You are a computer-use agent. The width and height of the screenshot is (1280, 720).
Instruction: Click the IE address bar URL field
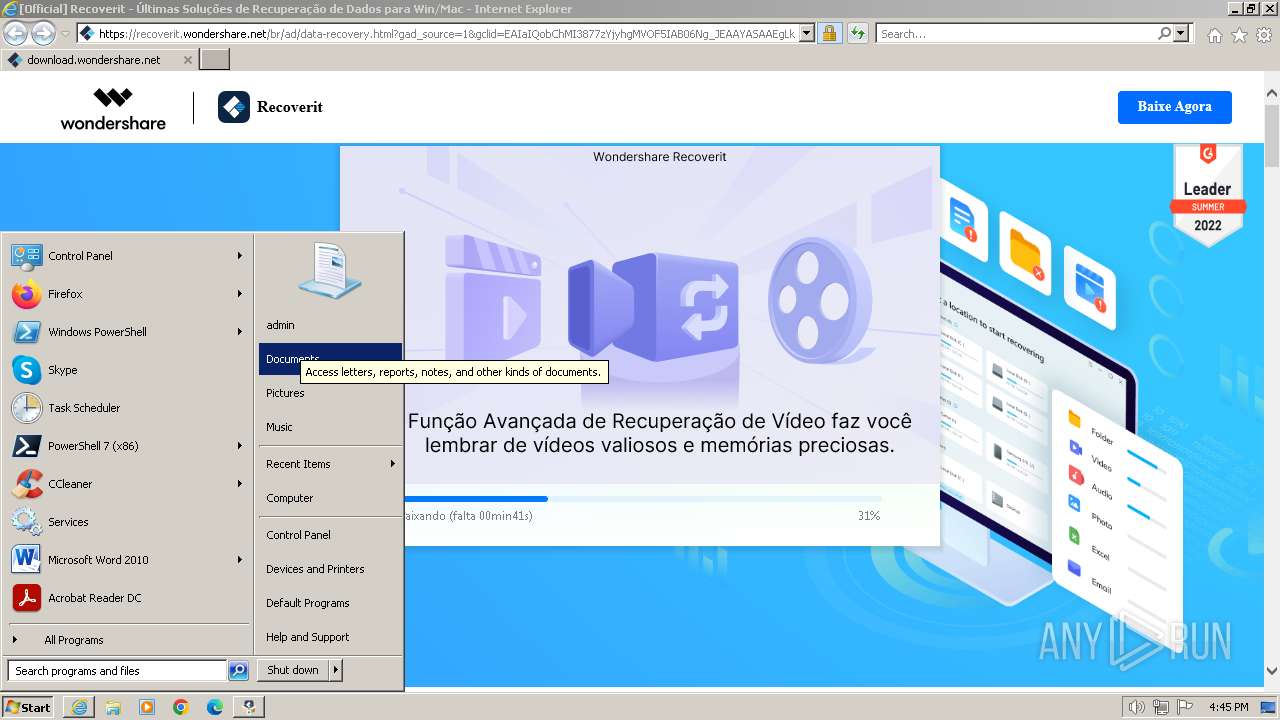pyautogui.click(x=447, y=33)
